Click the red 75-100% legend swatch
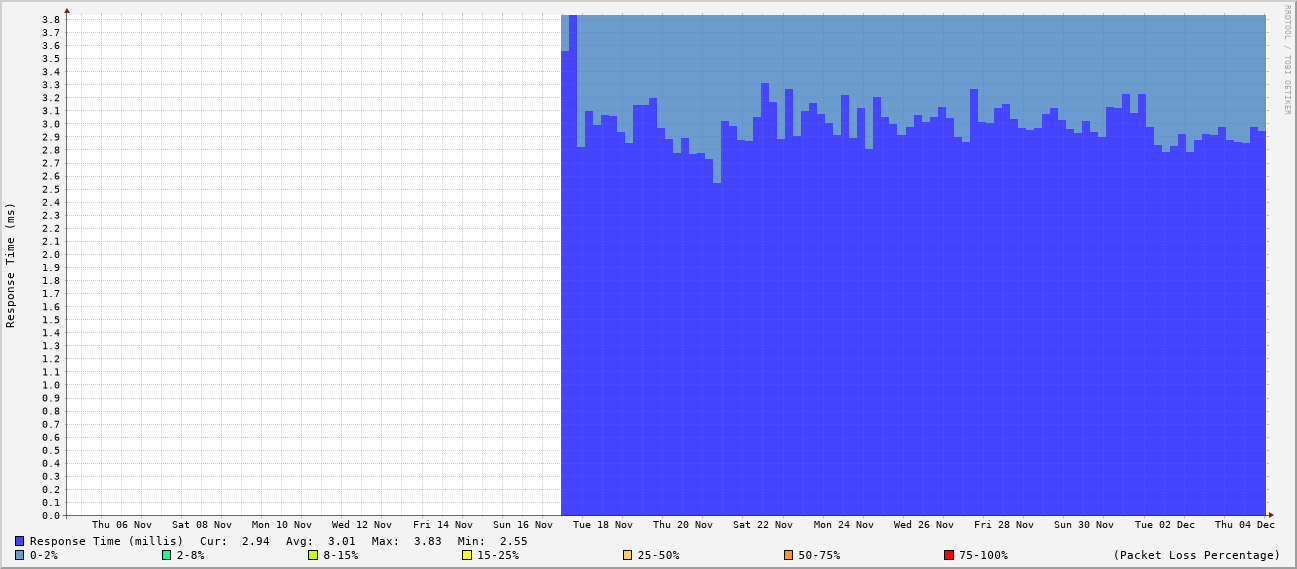1297x569 pixels. click(949, 555)
